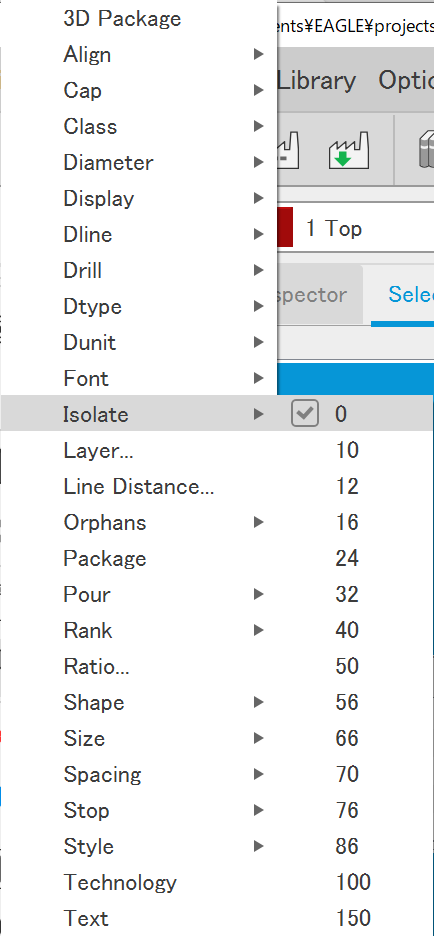Viewport: 434px width, 936px height.
Task: Choose the Line Distance... entry
Action: coord(138,487)
